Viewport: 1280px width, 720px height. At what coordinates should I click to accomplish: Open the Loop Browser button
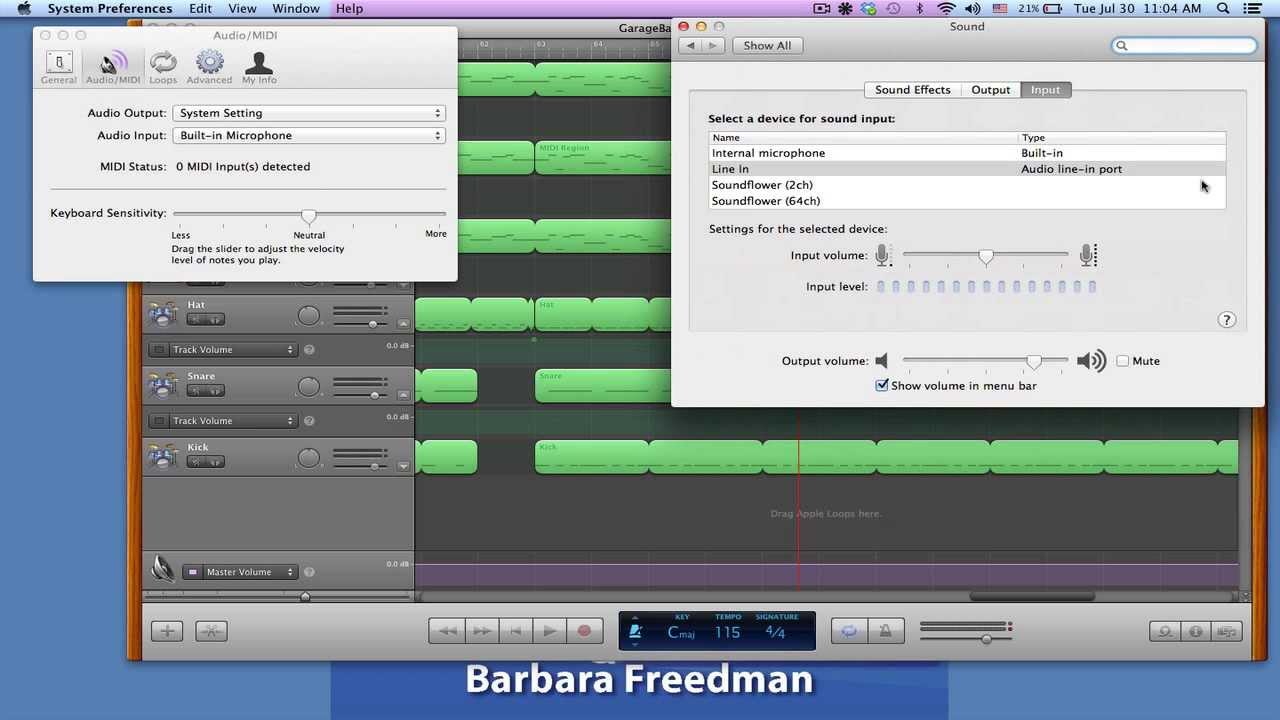click(1165, 631)
